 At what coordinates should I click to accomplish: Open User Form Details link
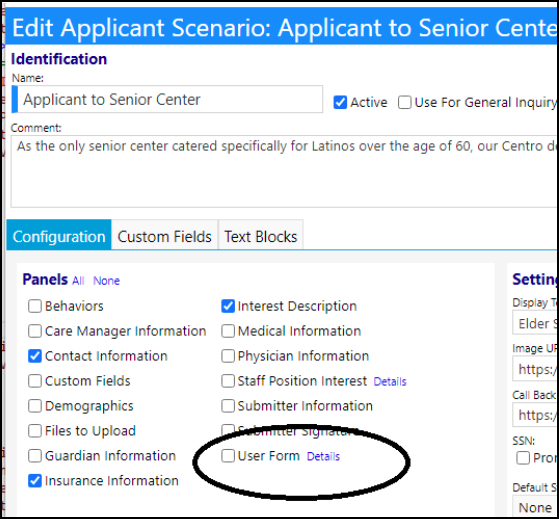click(x=323, y=457)
